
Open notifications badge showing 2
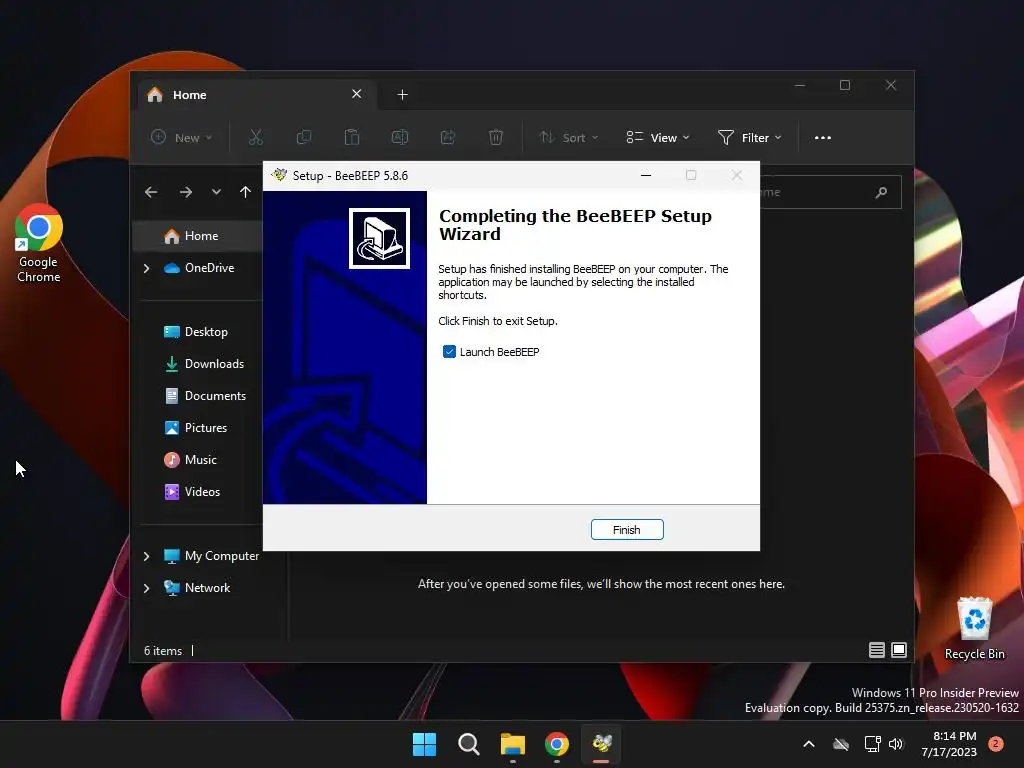point(996,744)
